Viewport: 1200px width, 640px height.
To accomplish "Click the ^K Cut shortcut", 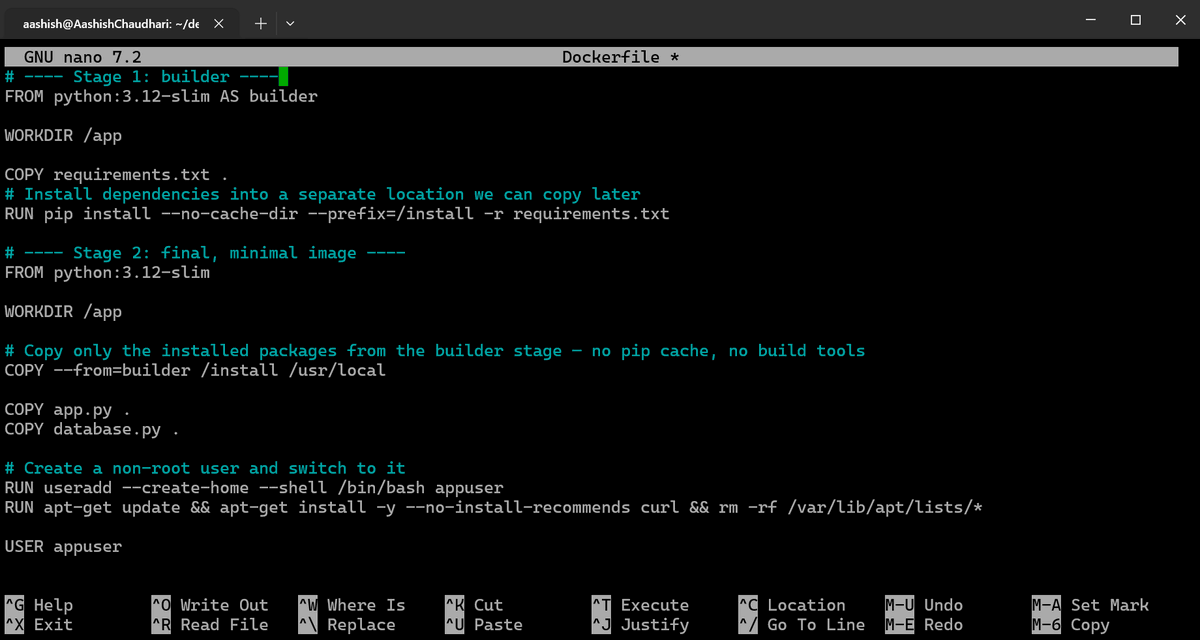I will (x=474, y=605).
